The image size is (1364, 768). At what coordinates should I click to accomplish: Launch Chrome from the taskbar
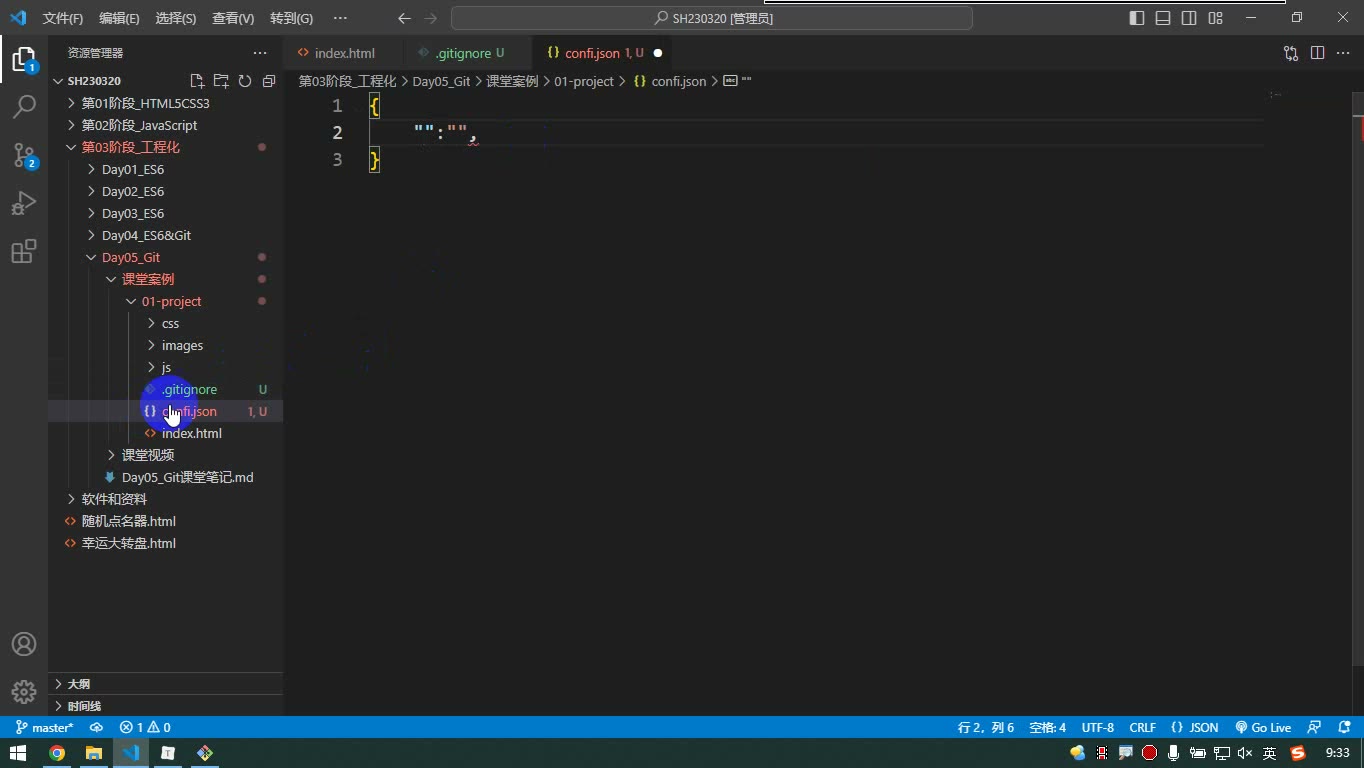click(57, 753)
